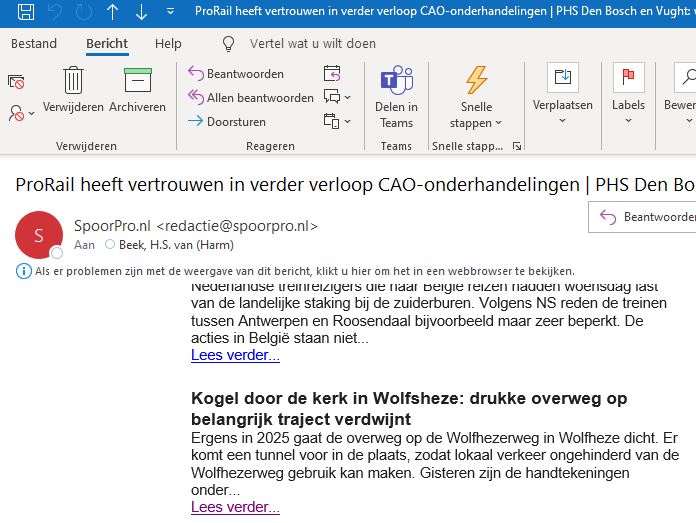Open the Snelle stappen dropdown
This screenshot has width=696, height=523.
[x=477, y=123]
